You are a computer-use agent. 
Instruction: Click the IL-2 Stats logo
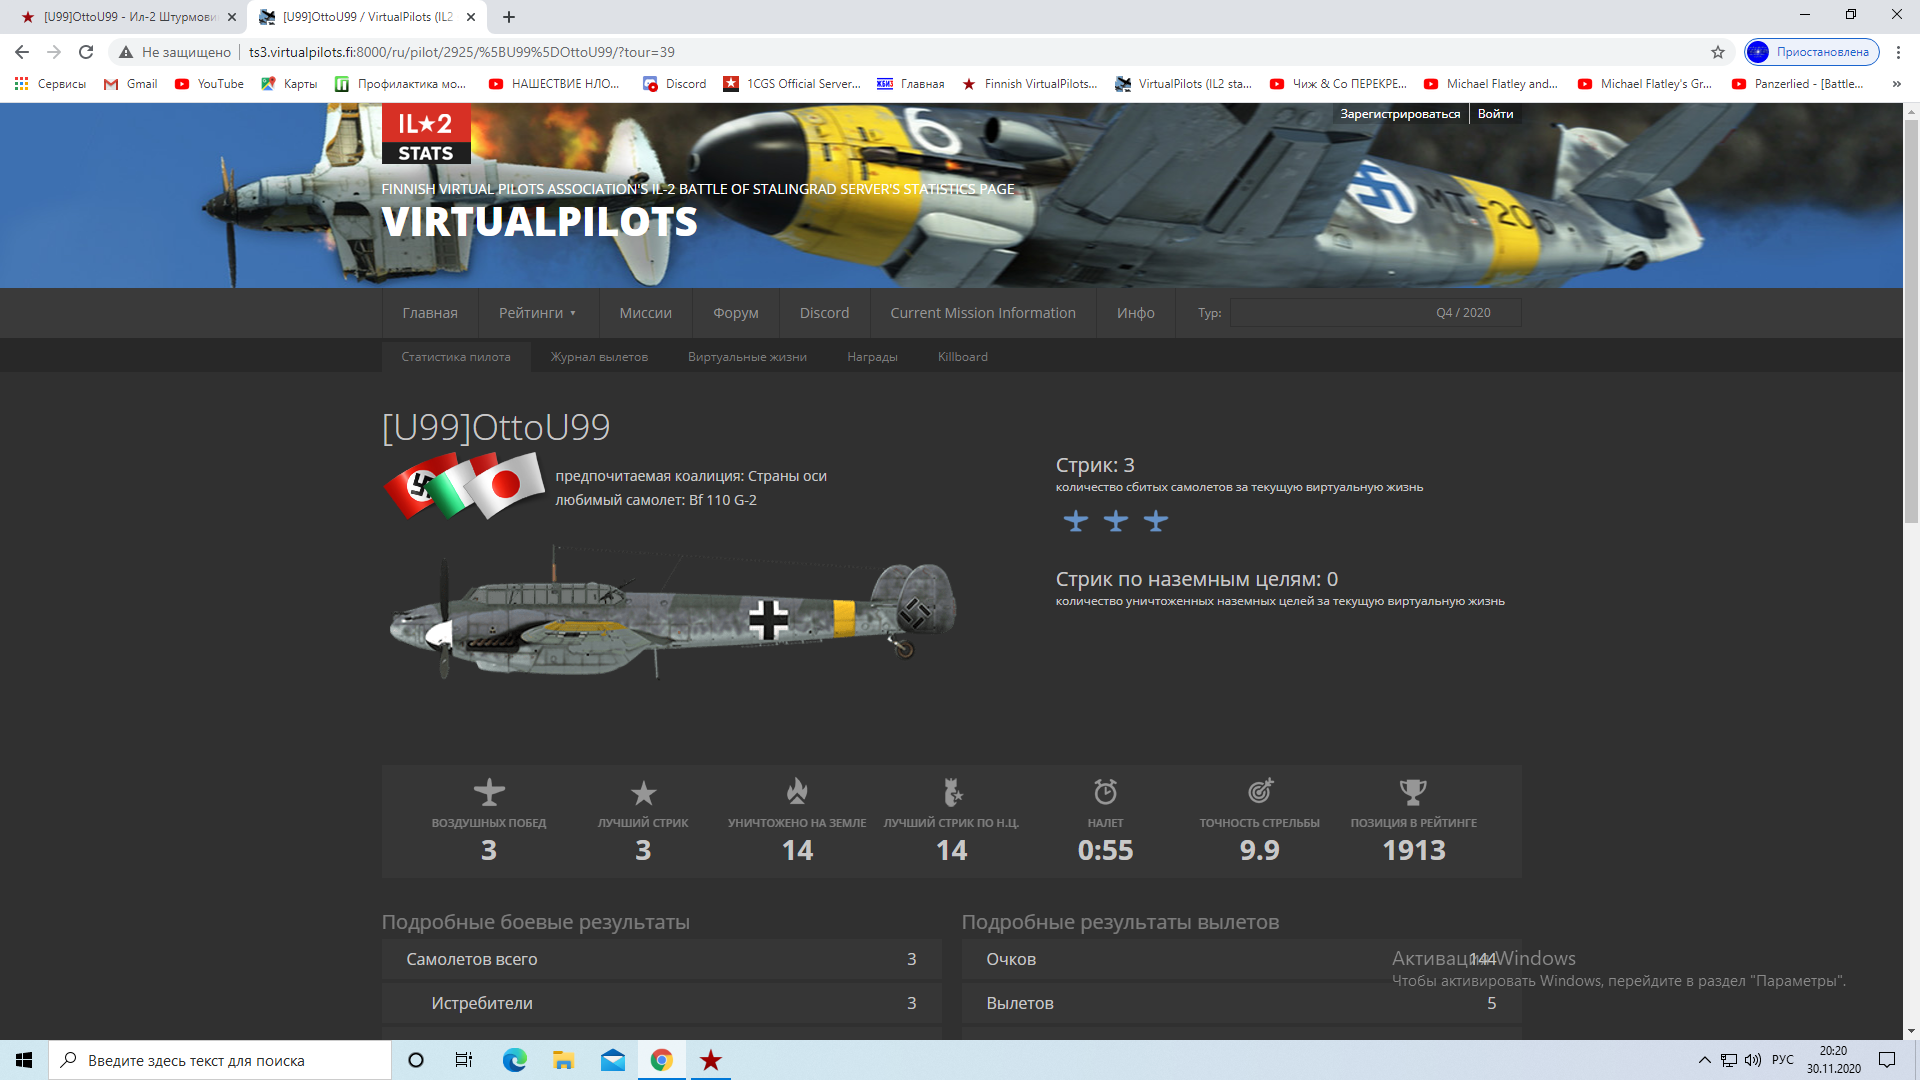pos(426,134)
